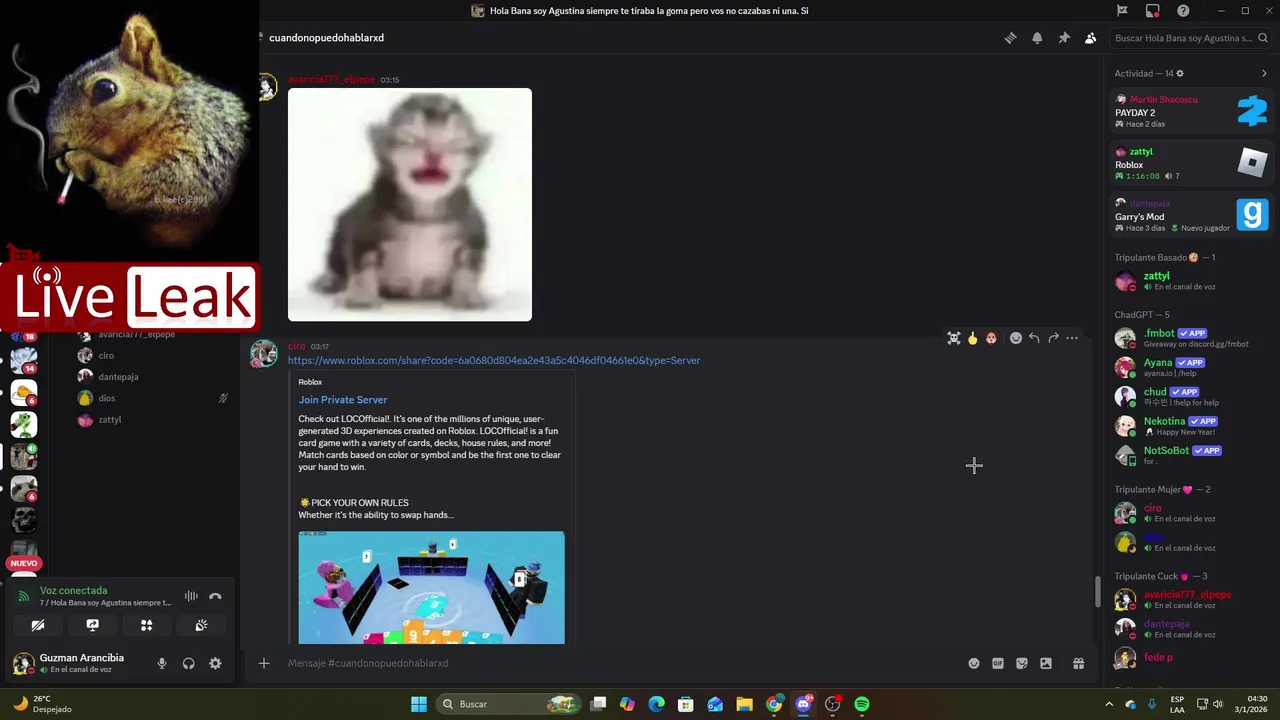Open Windows Start menu
The width and height of the screenshot is (1280, 720).
click(x=419, y=704)
